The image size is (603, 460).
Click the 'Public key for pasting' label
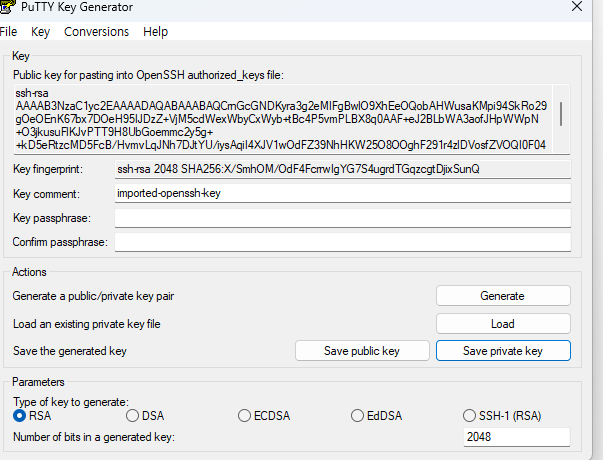pos(148,75)
